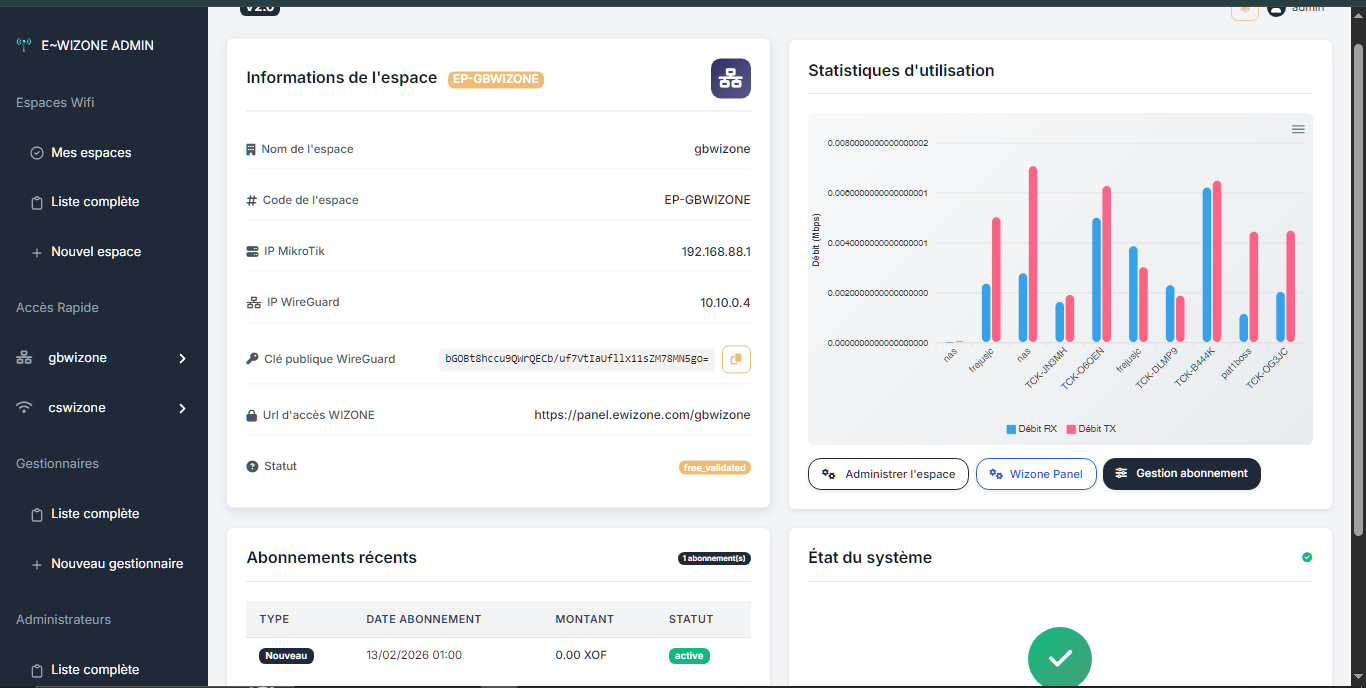1366x688 pixels.
Task: Click the E~WIZONE ADMIN antenna logo
Action: click(x=24, y=46)
